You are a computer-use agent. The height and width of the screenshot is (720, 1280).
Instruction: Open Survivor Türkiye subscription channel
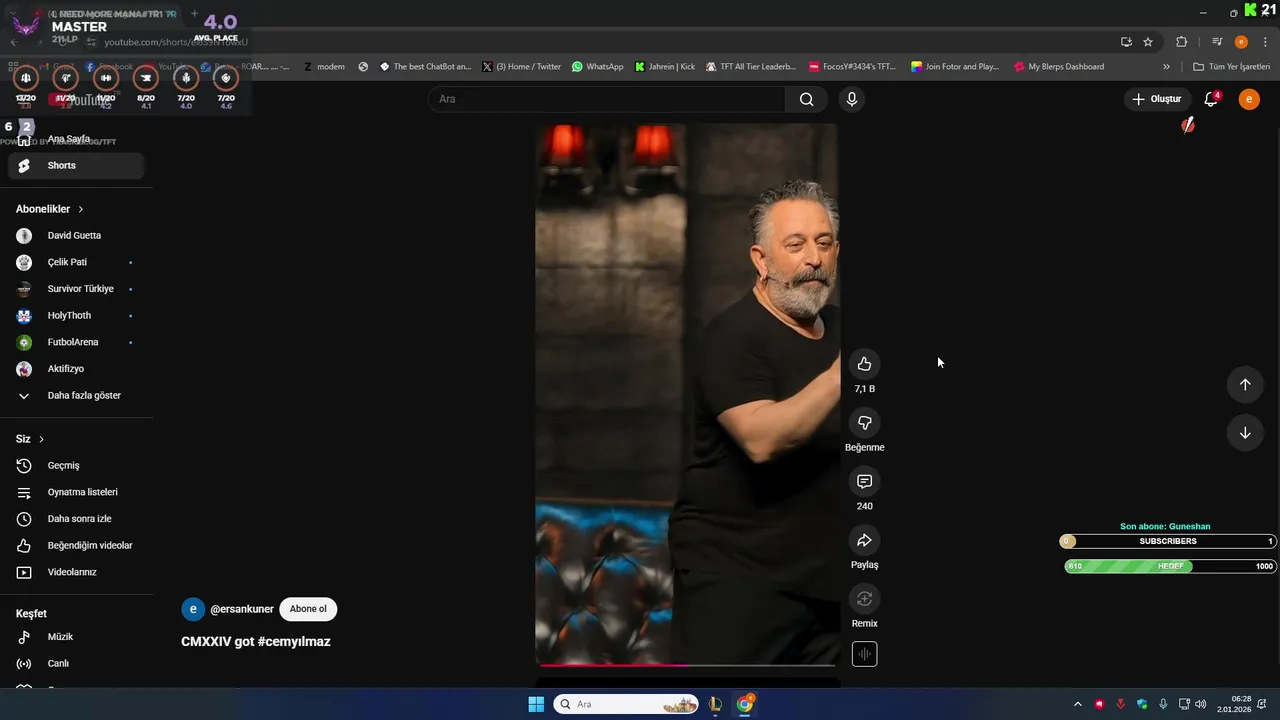pos(76,289)
